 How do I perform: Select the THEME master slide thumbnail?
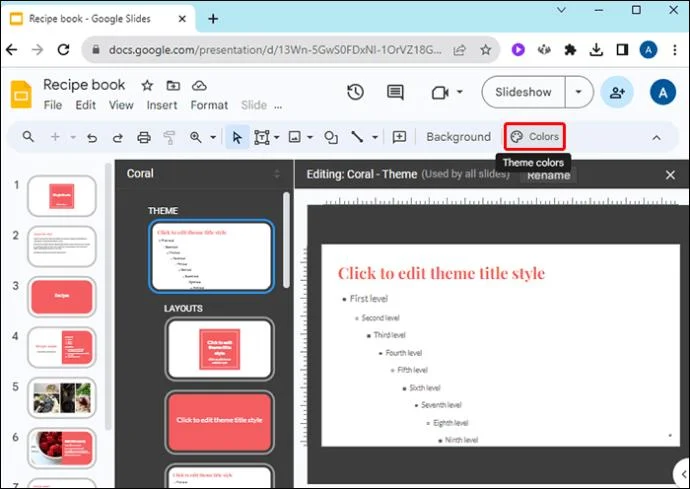[x=211, y=256]
